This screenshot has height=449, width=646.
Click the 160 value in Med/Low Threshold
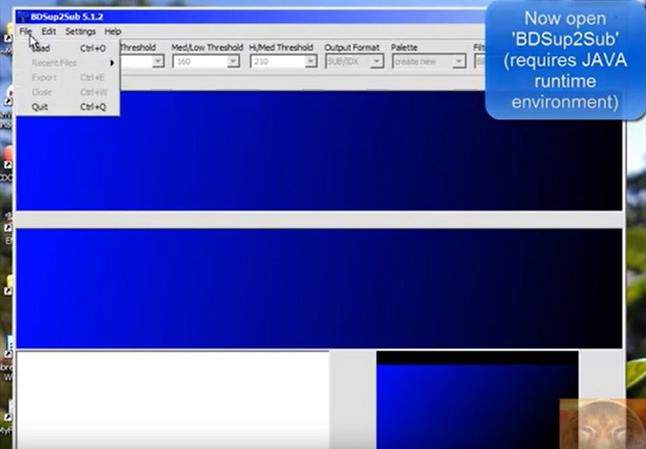184,61
